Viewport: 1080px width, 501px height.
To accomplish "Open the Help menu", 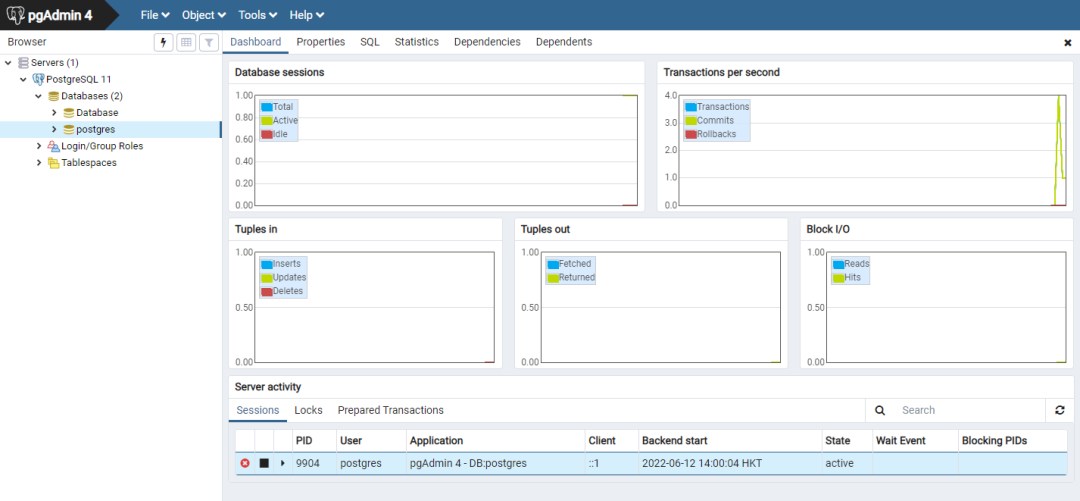I will coord(307,14).
